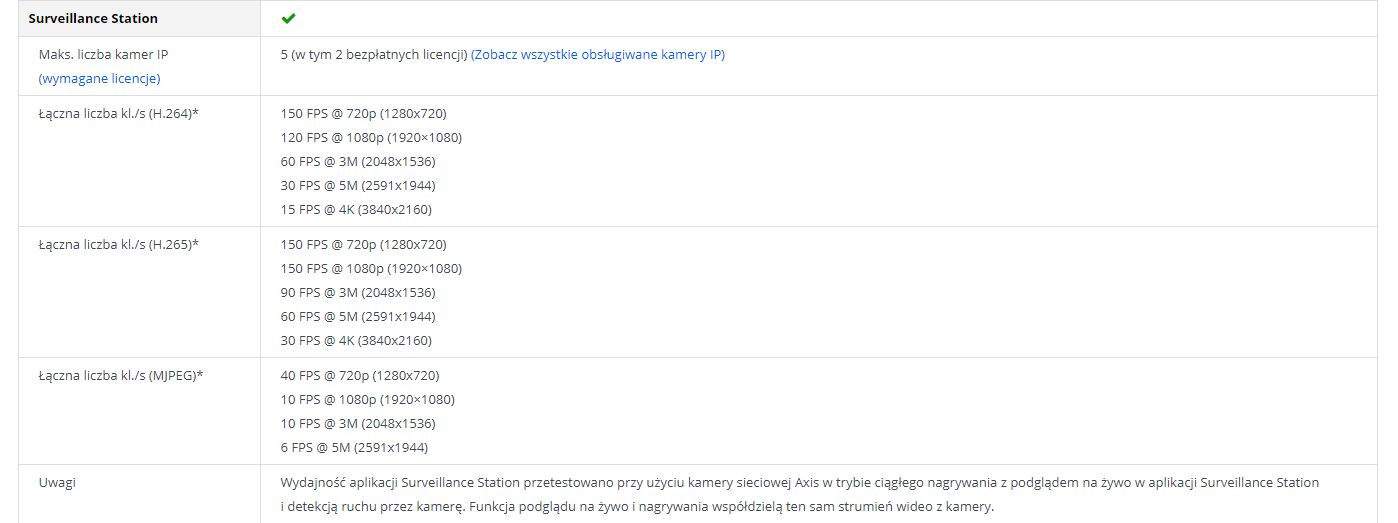Click the H.264 120 FPS @ 1080p line

tap(372, 137)
